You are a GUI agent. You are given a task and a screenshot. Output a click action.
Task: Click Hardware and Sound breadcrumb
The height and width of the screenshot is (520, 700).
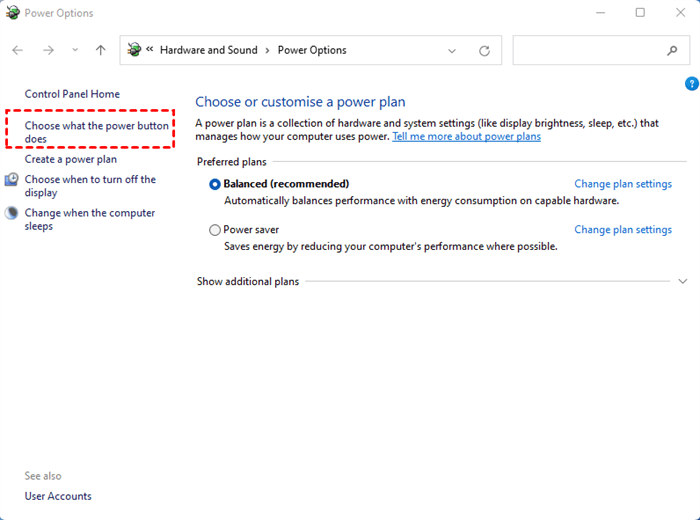(x=209, y=50)
